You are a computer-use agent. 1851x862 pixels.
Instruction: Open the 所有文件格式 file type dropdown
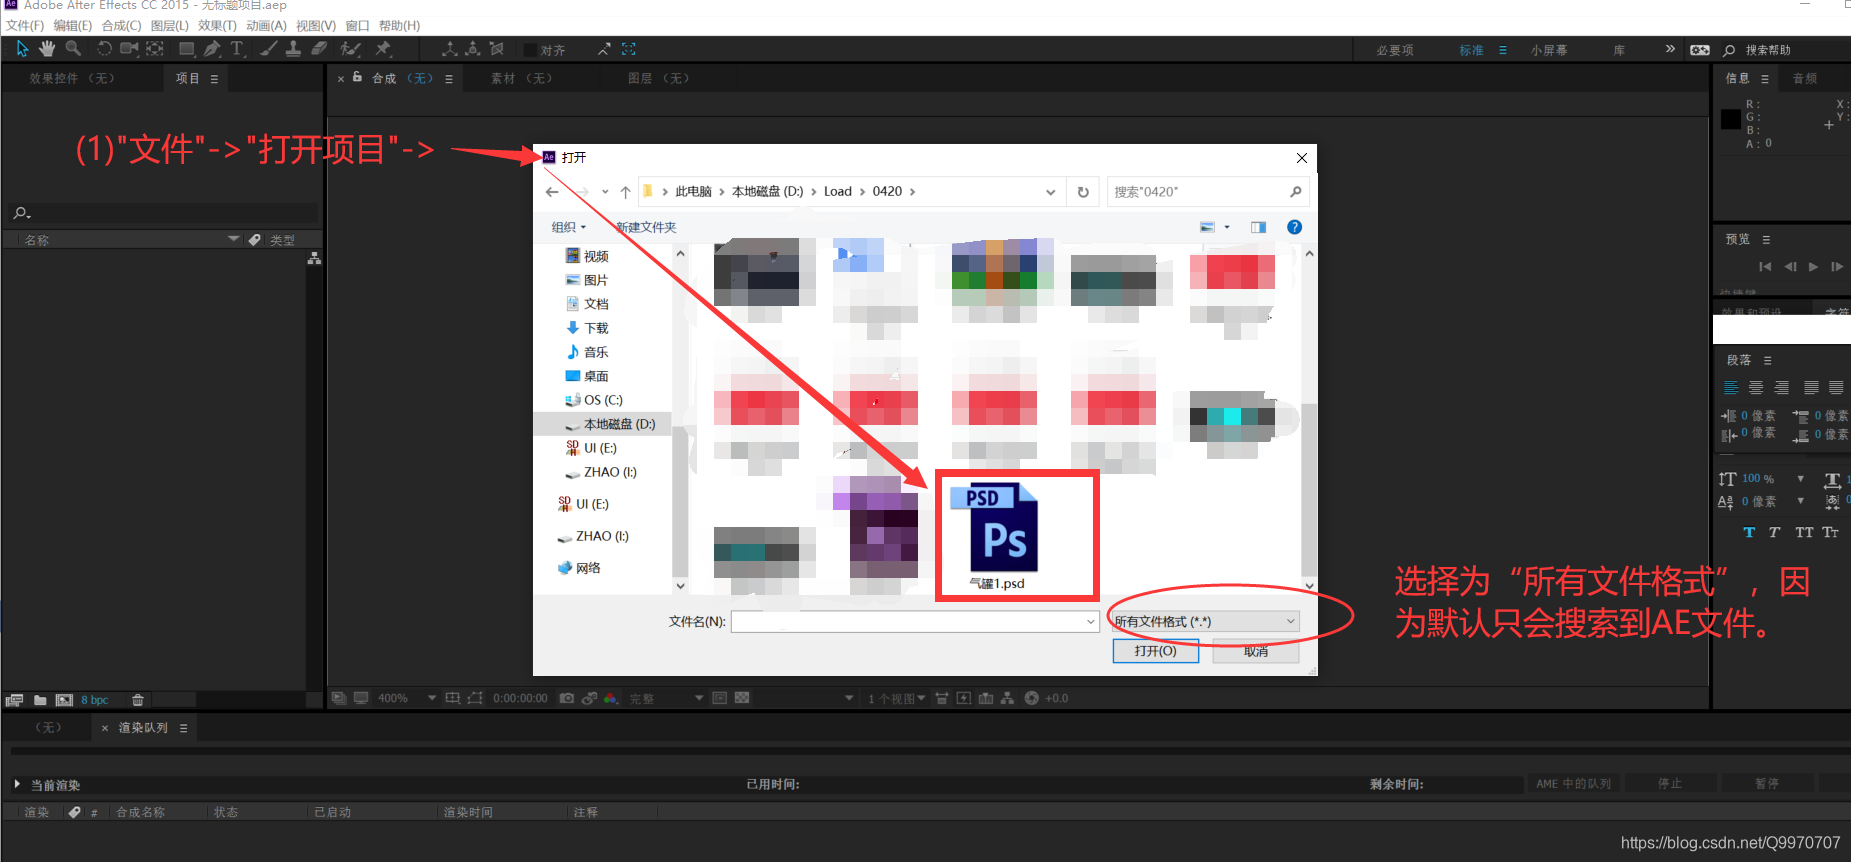click(x=1205, y=622)
